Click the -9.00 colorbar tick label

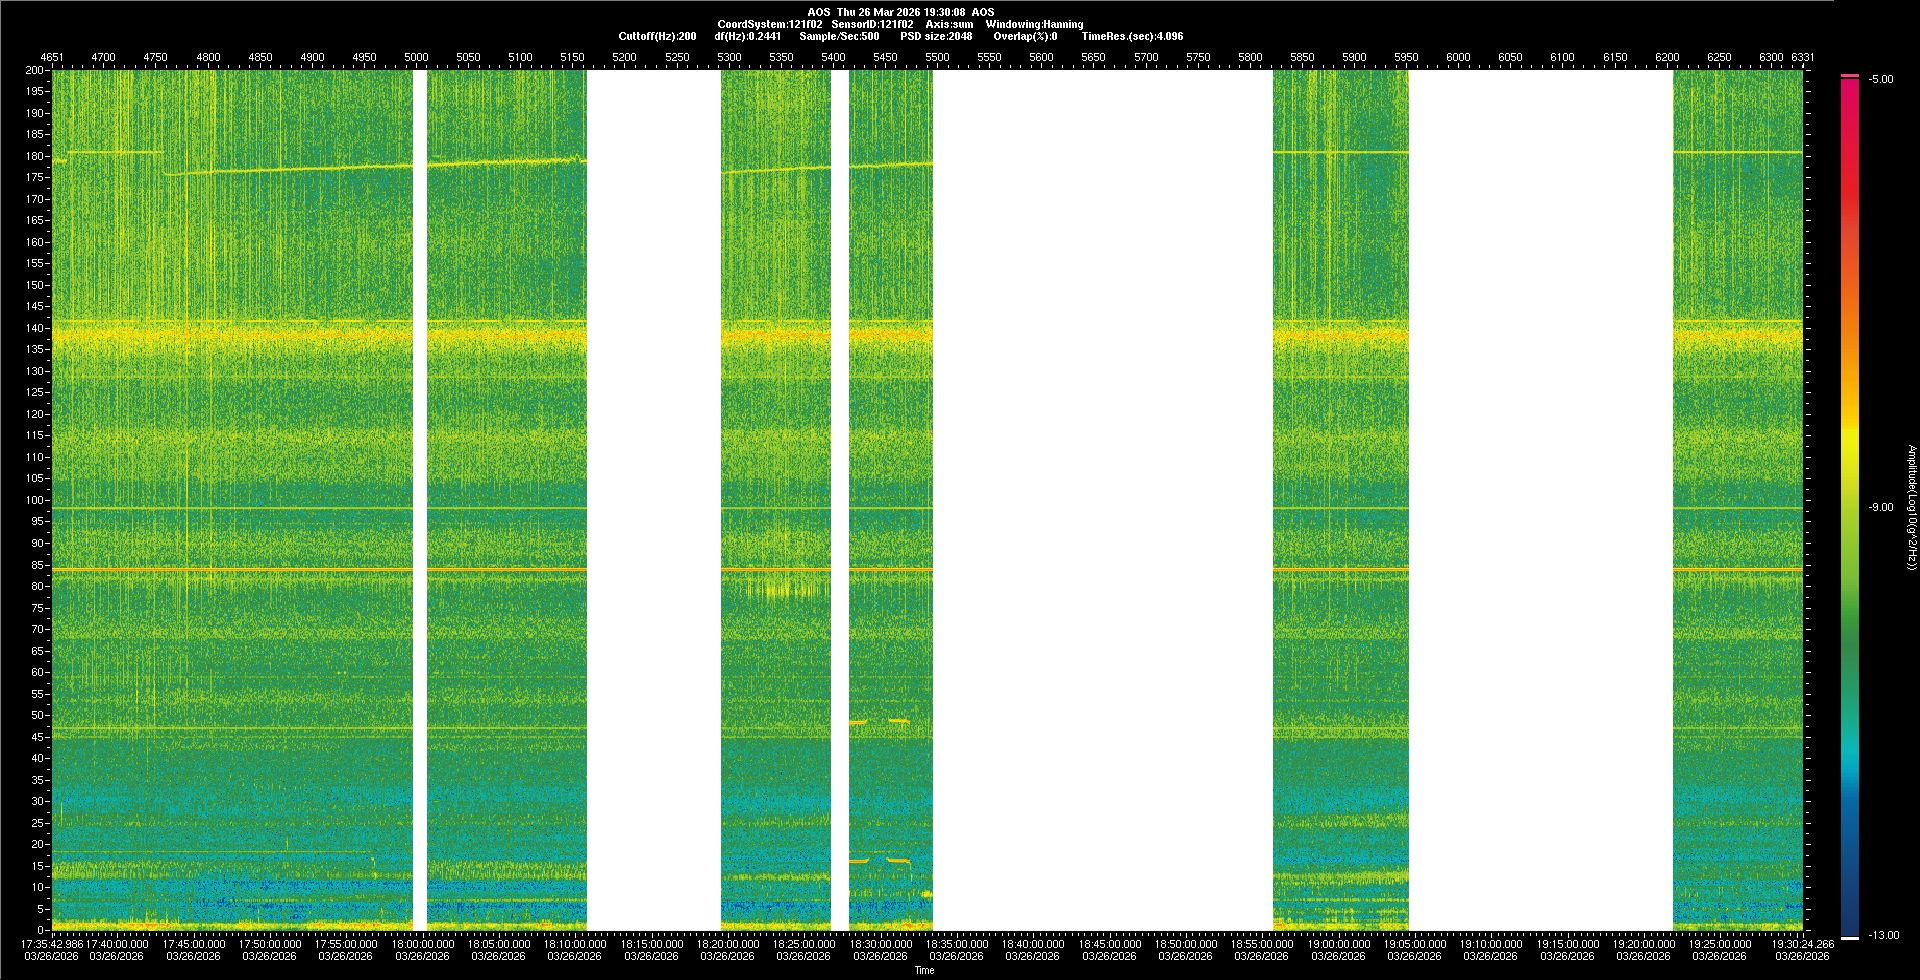[1881, 507]
